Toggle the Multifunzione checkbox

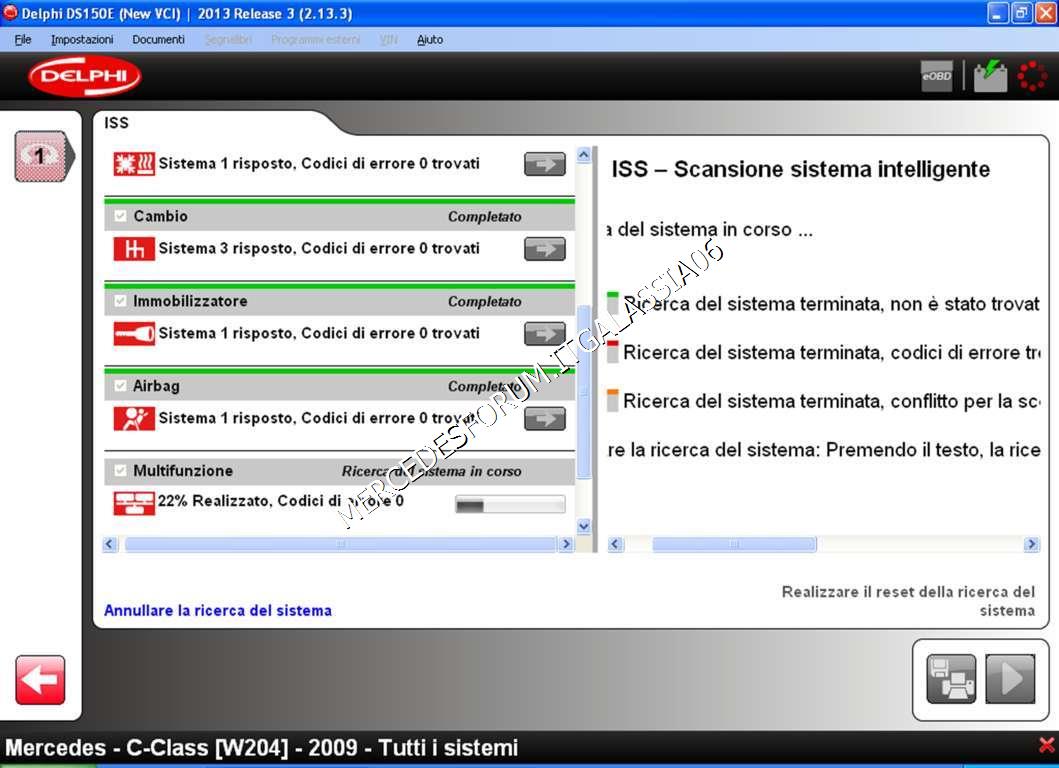coord(120,471)
